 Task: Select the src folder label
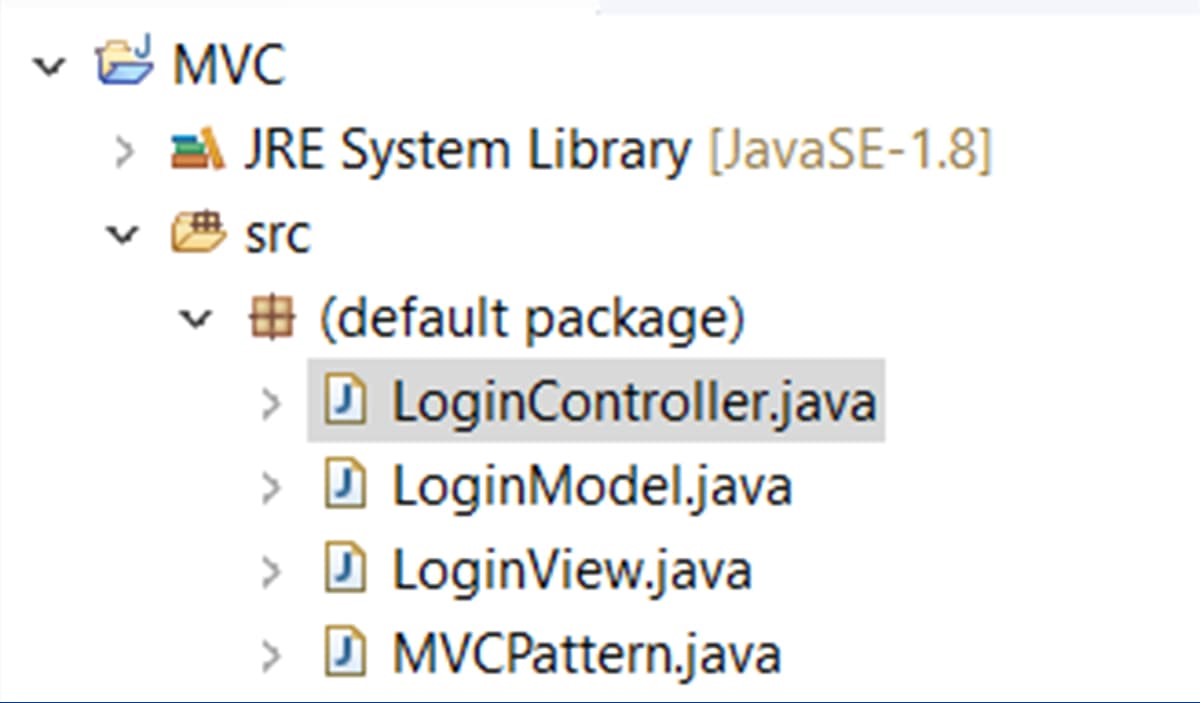pos(277,236)
